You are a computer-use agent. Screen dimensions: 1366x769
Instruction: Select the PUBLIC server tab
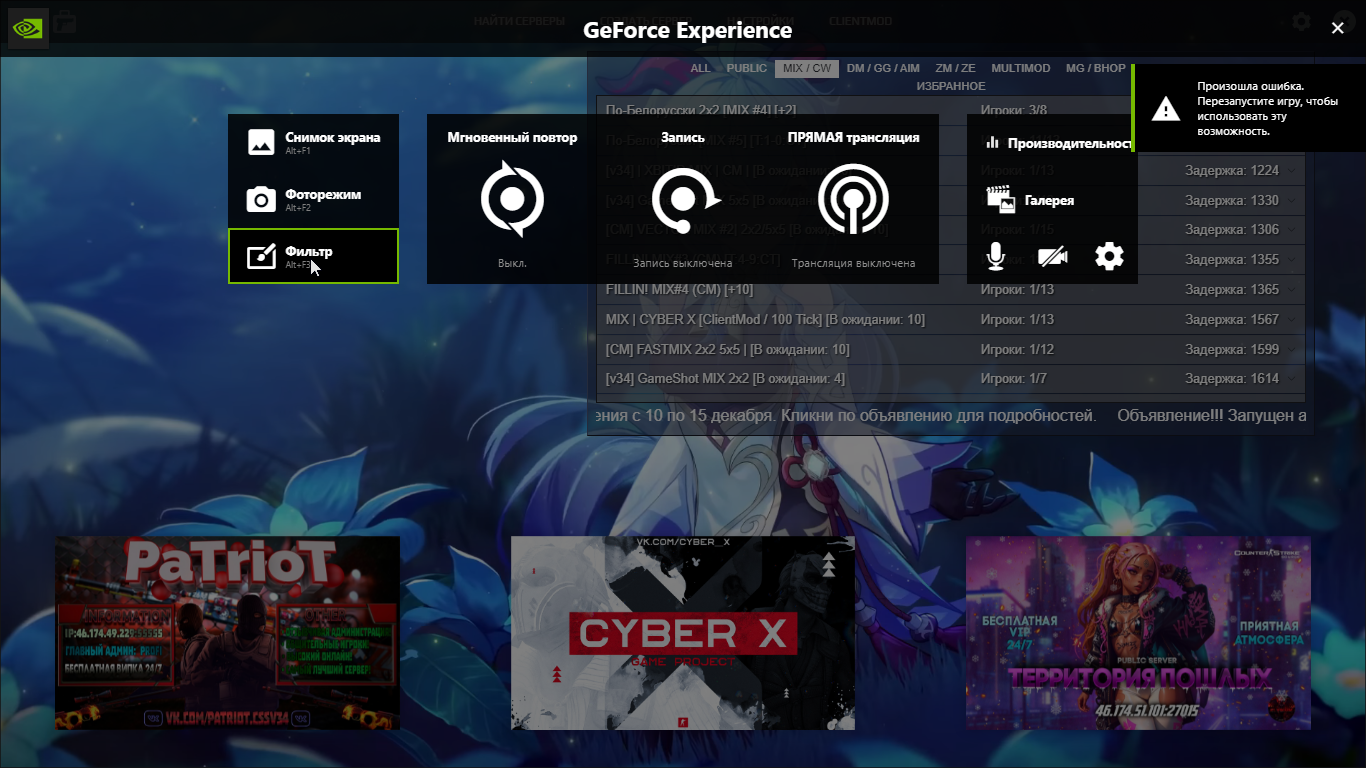(x=747, y=68)
